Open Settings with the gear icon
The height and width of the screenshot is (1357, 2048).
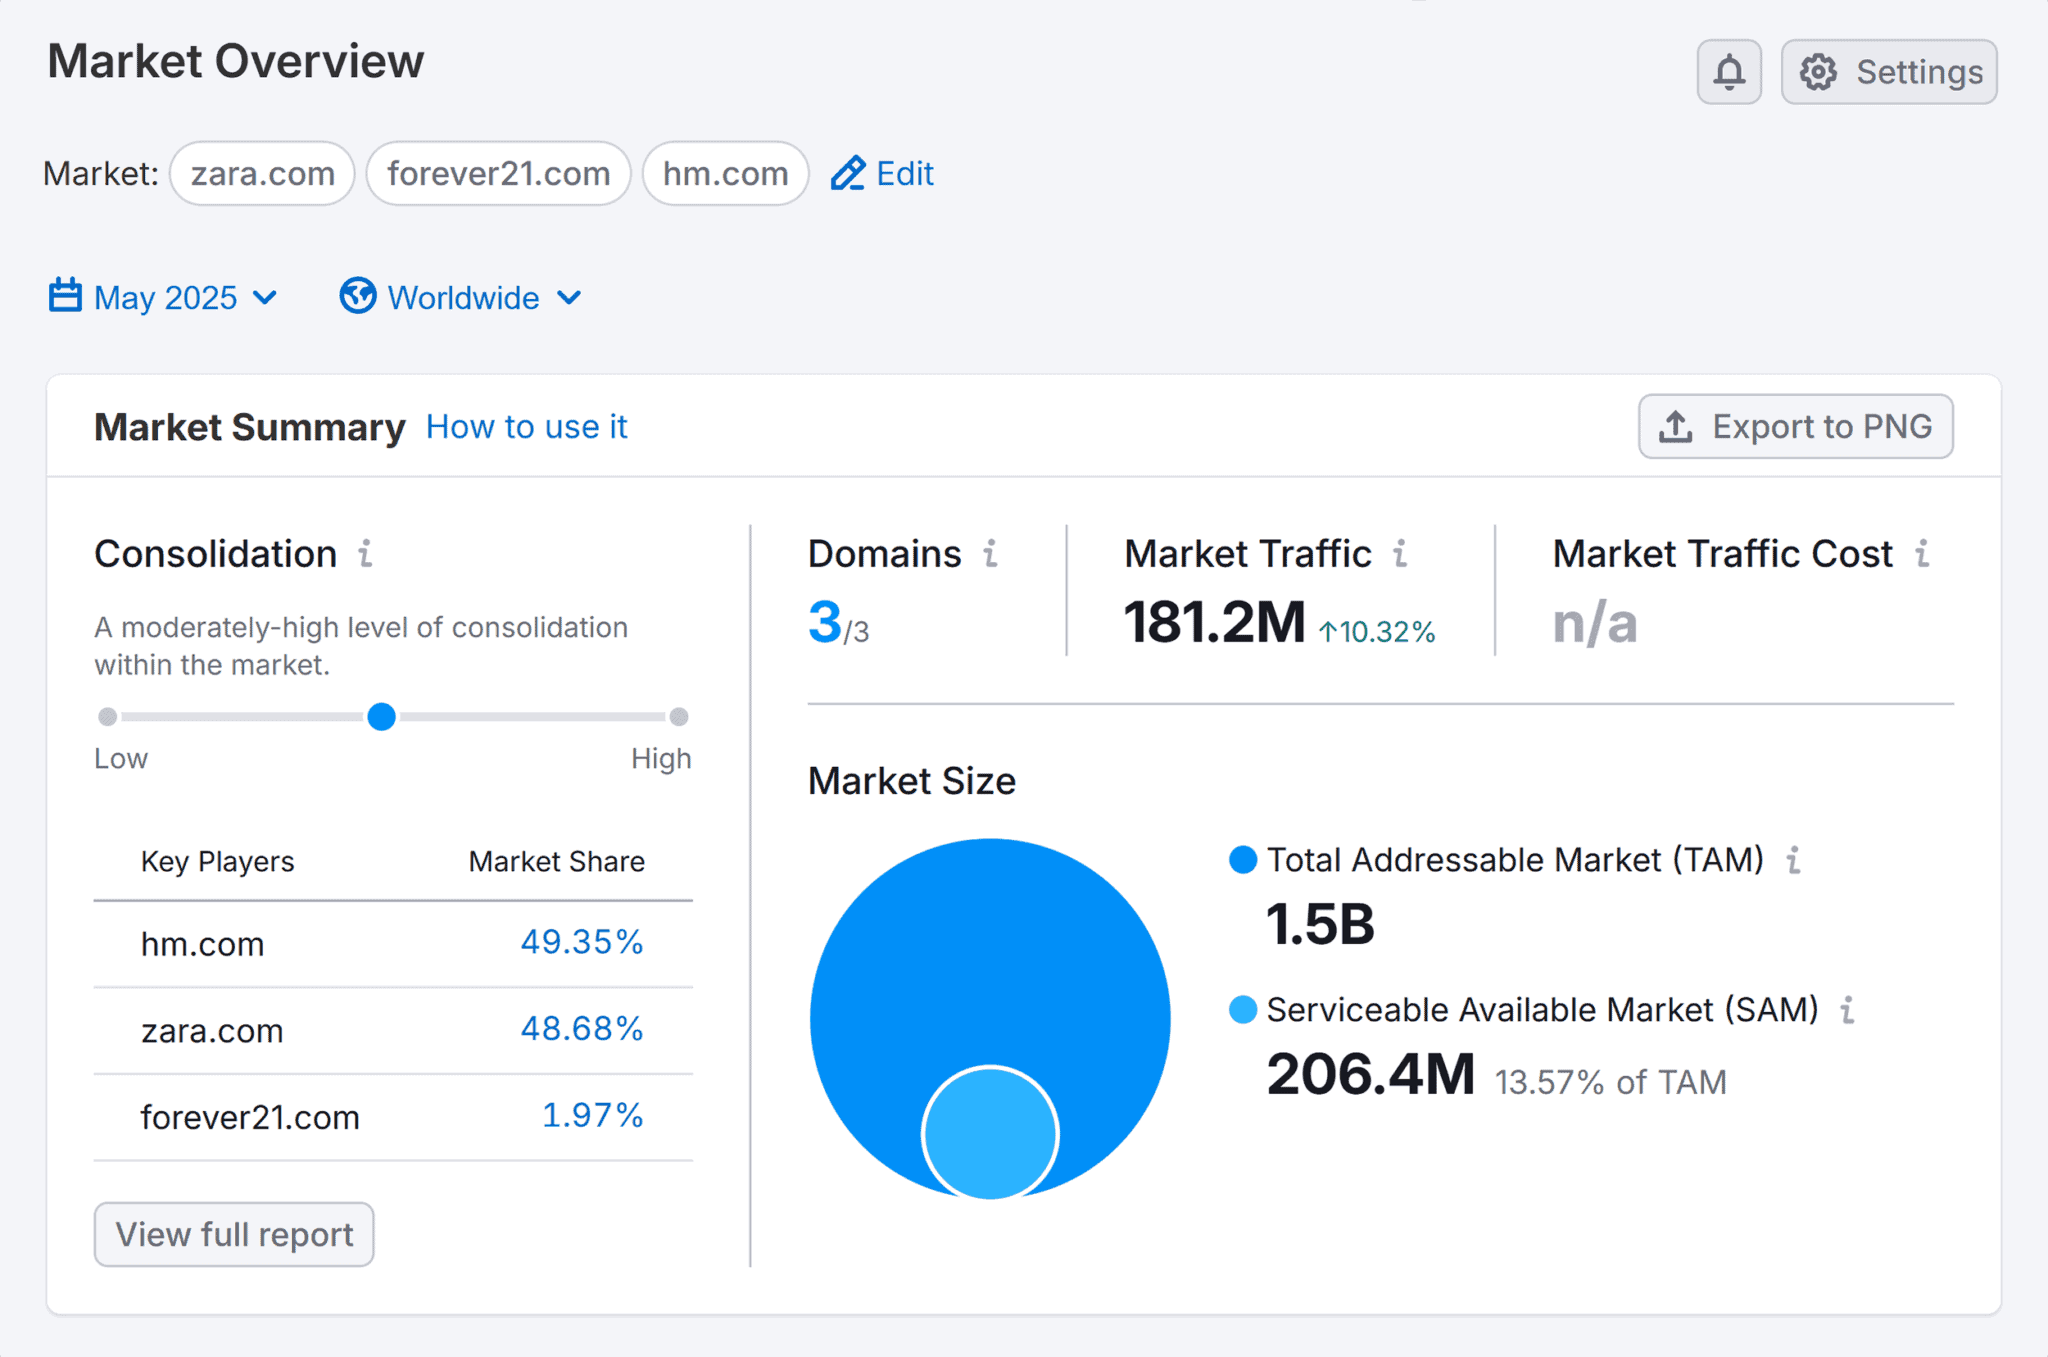1820,71
